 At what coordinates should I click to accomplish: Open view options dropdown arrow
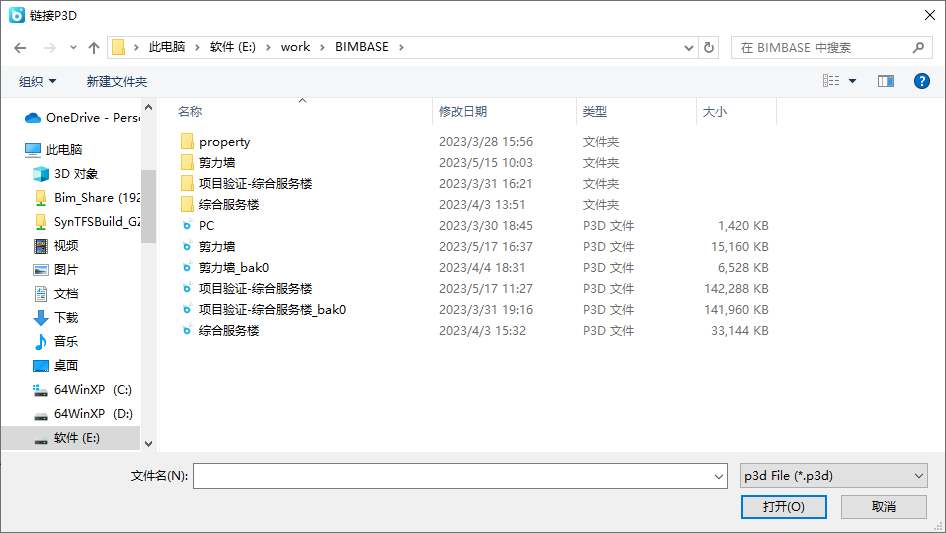coord(852,81)
